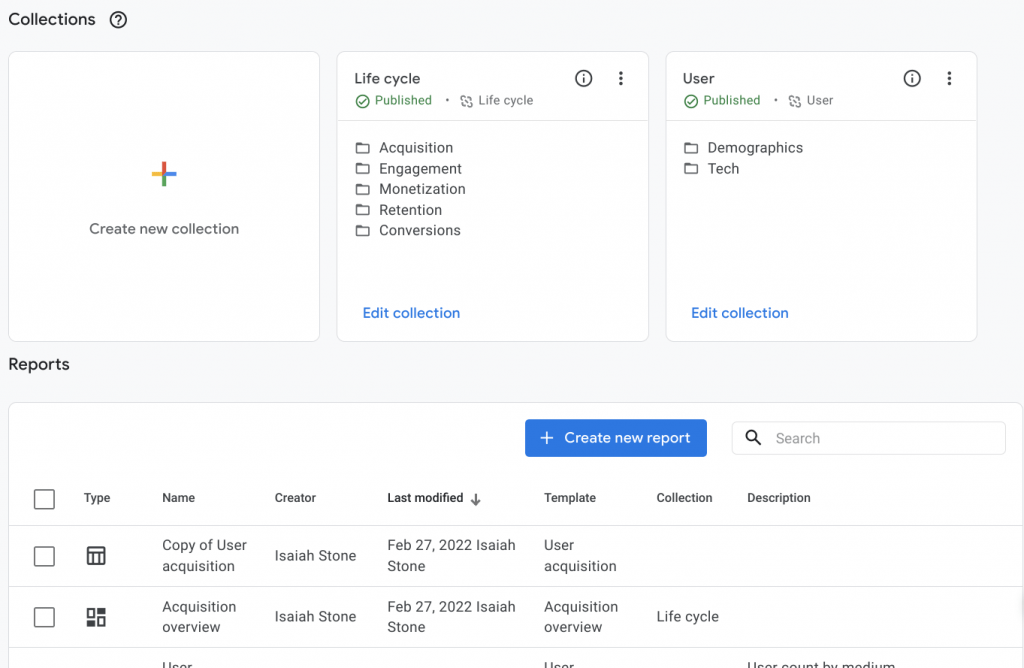1024x668 pixels.
Task: Check the select-all checkbox in the Reports header
Action: coord(44,499)
